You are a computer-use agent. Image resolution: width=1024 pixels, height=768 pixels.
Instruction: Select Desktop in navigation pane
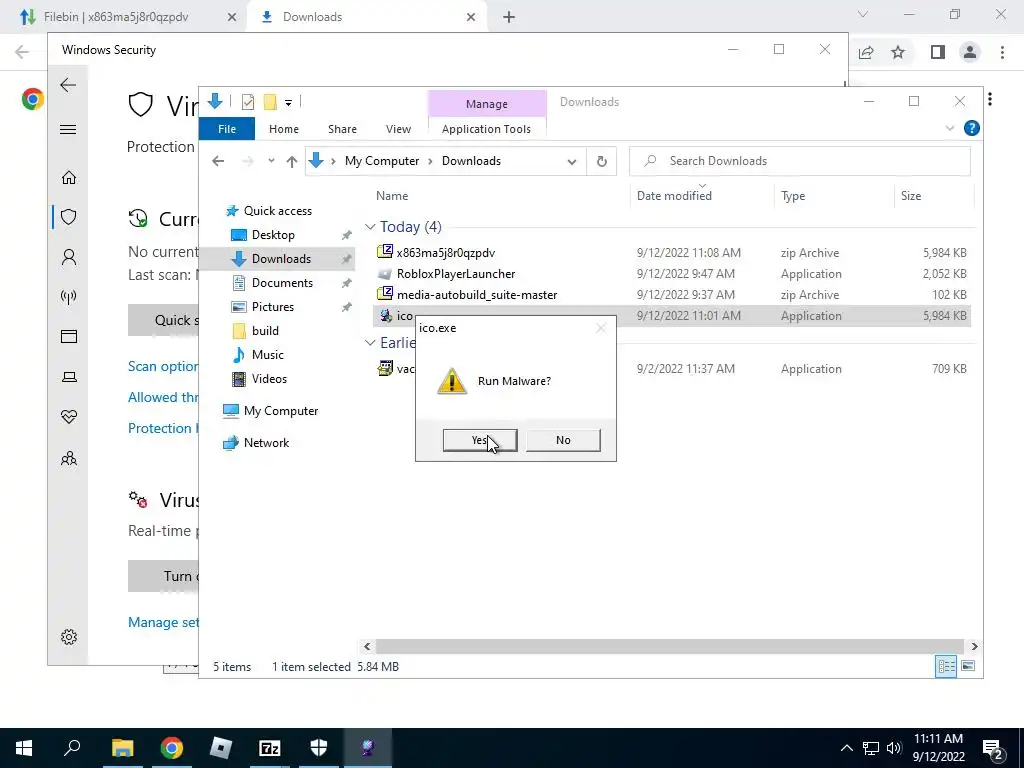[x=273, y=234]
